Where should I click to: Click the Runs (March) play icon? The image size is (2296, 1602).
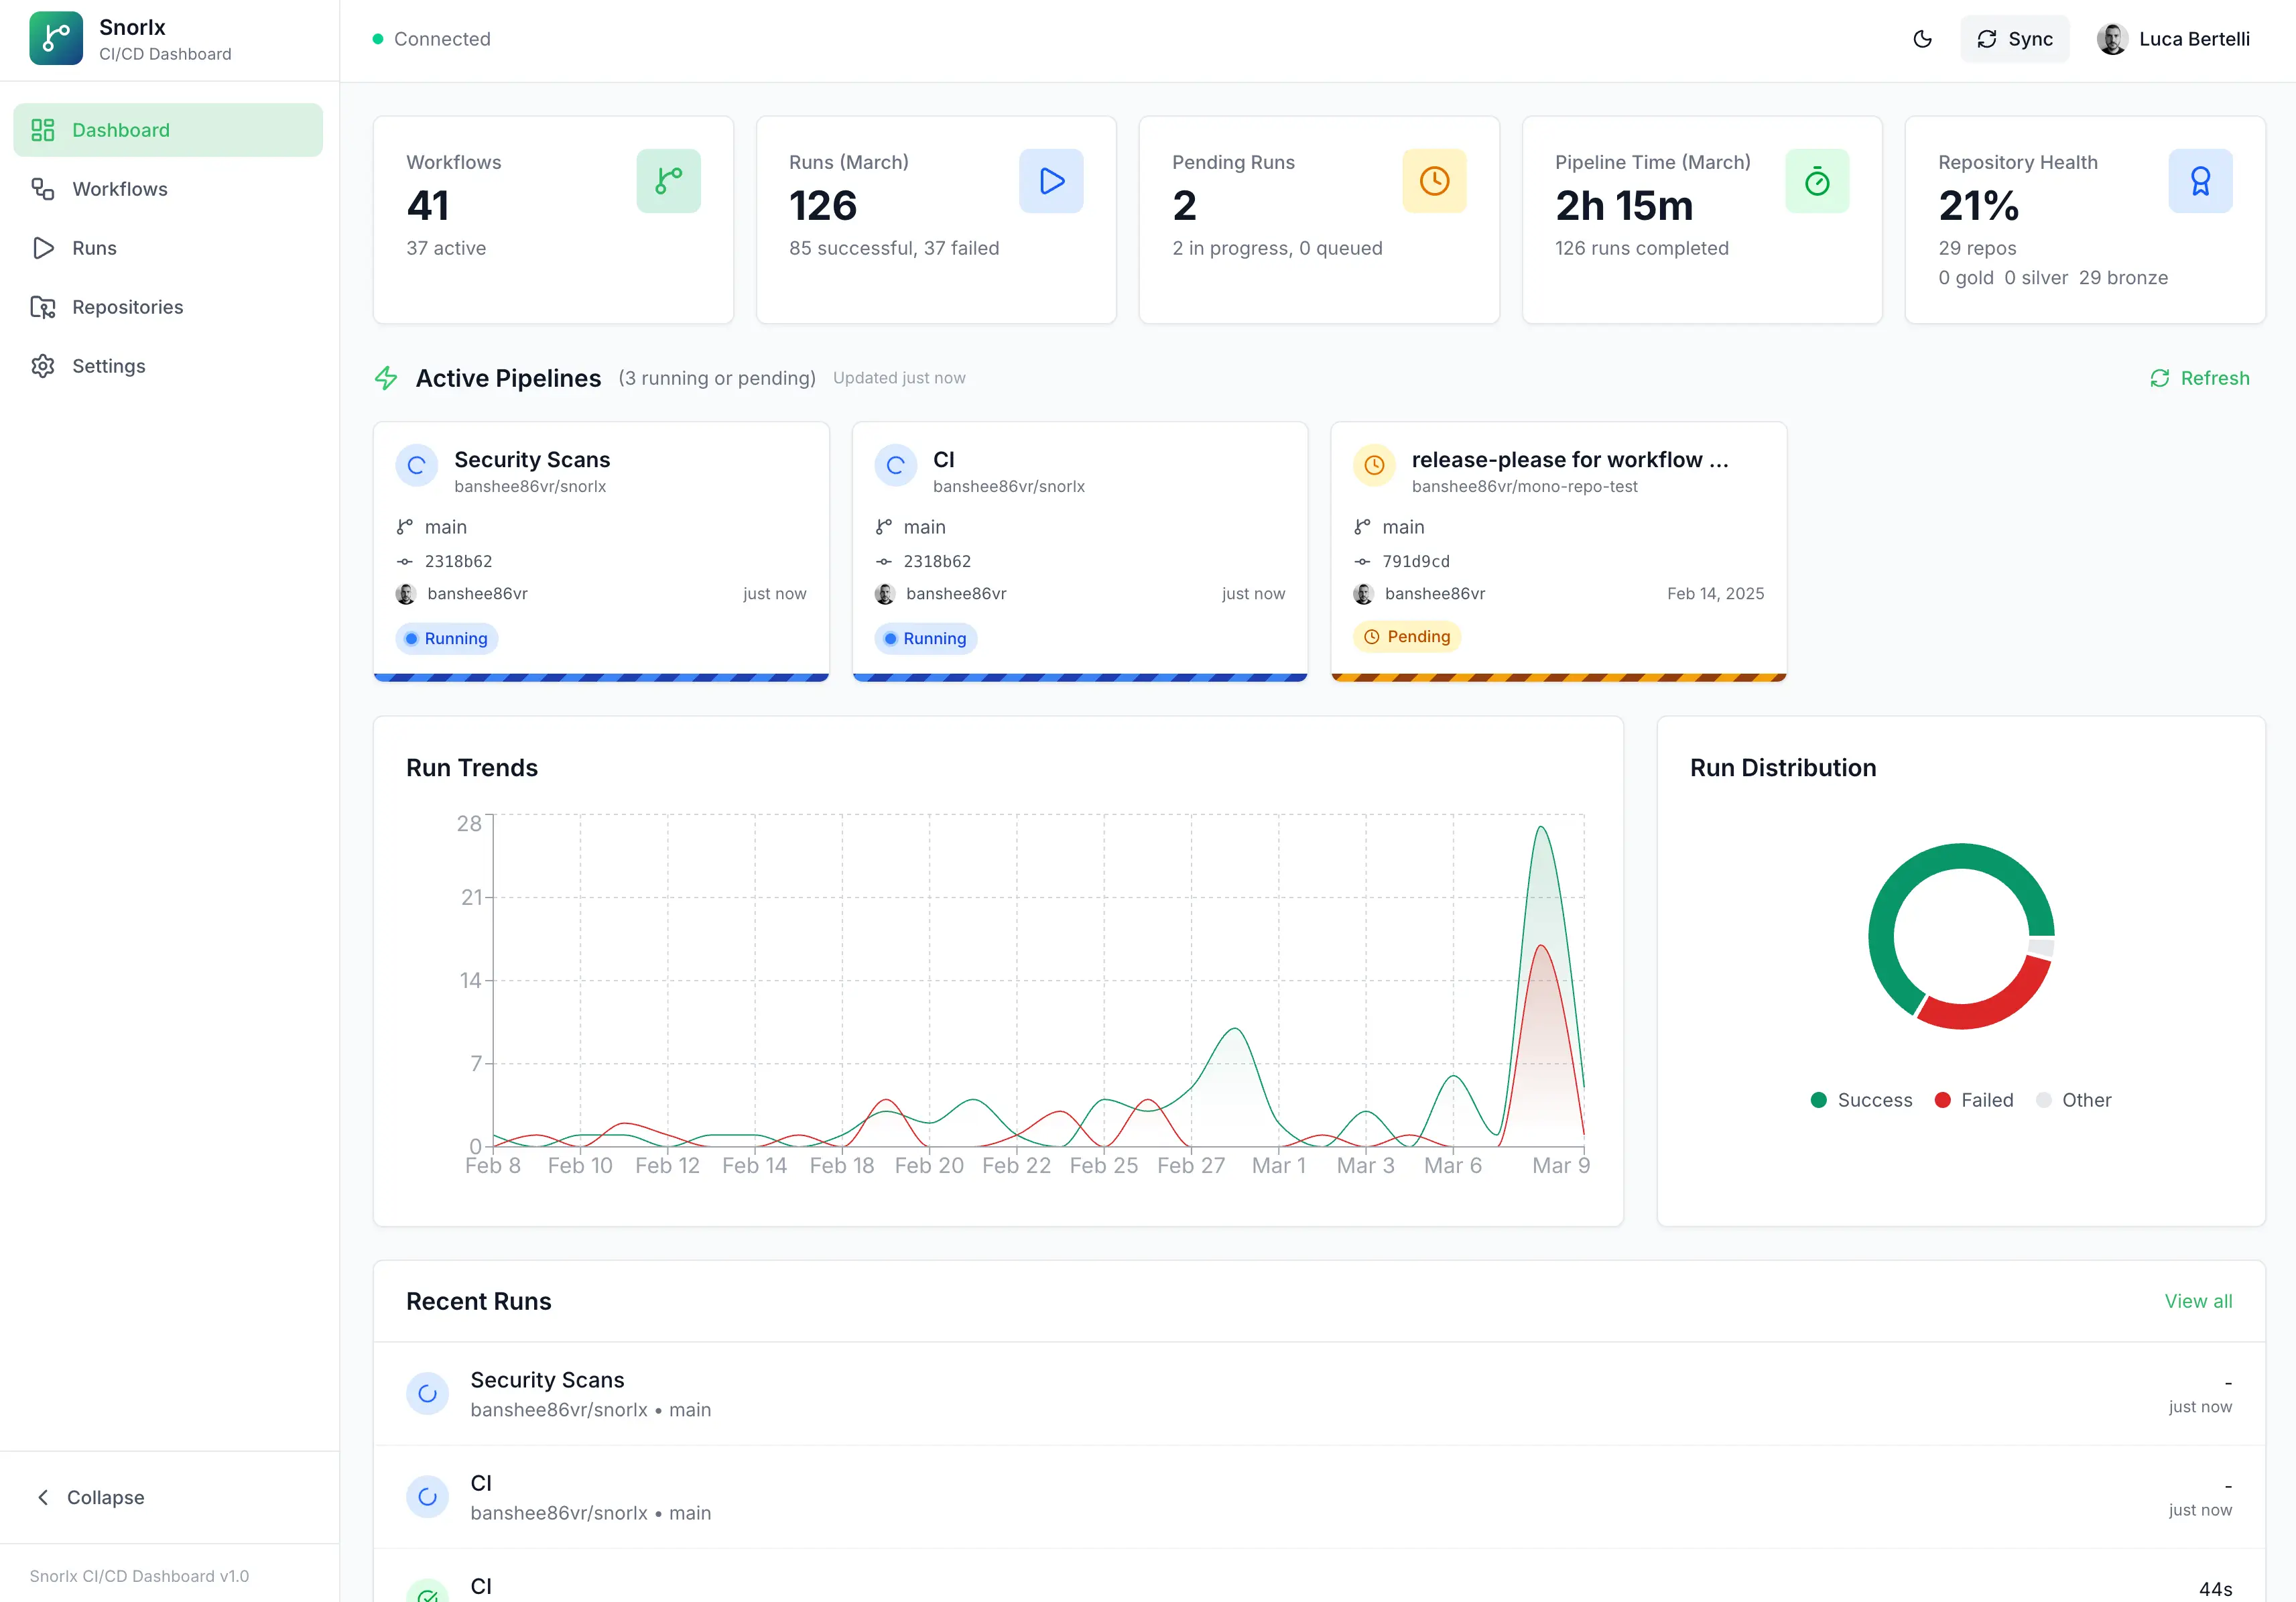pos(1051,181)
